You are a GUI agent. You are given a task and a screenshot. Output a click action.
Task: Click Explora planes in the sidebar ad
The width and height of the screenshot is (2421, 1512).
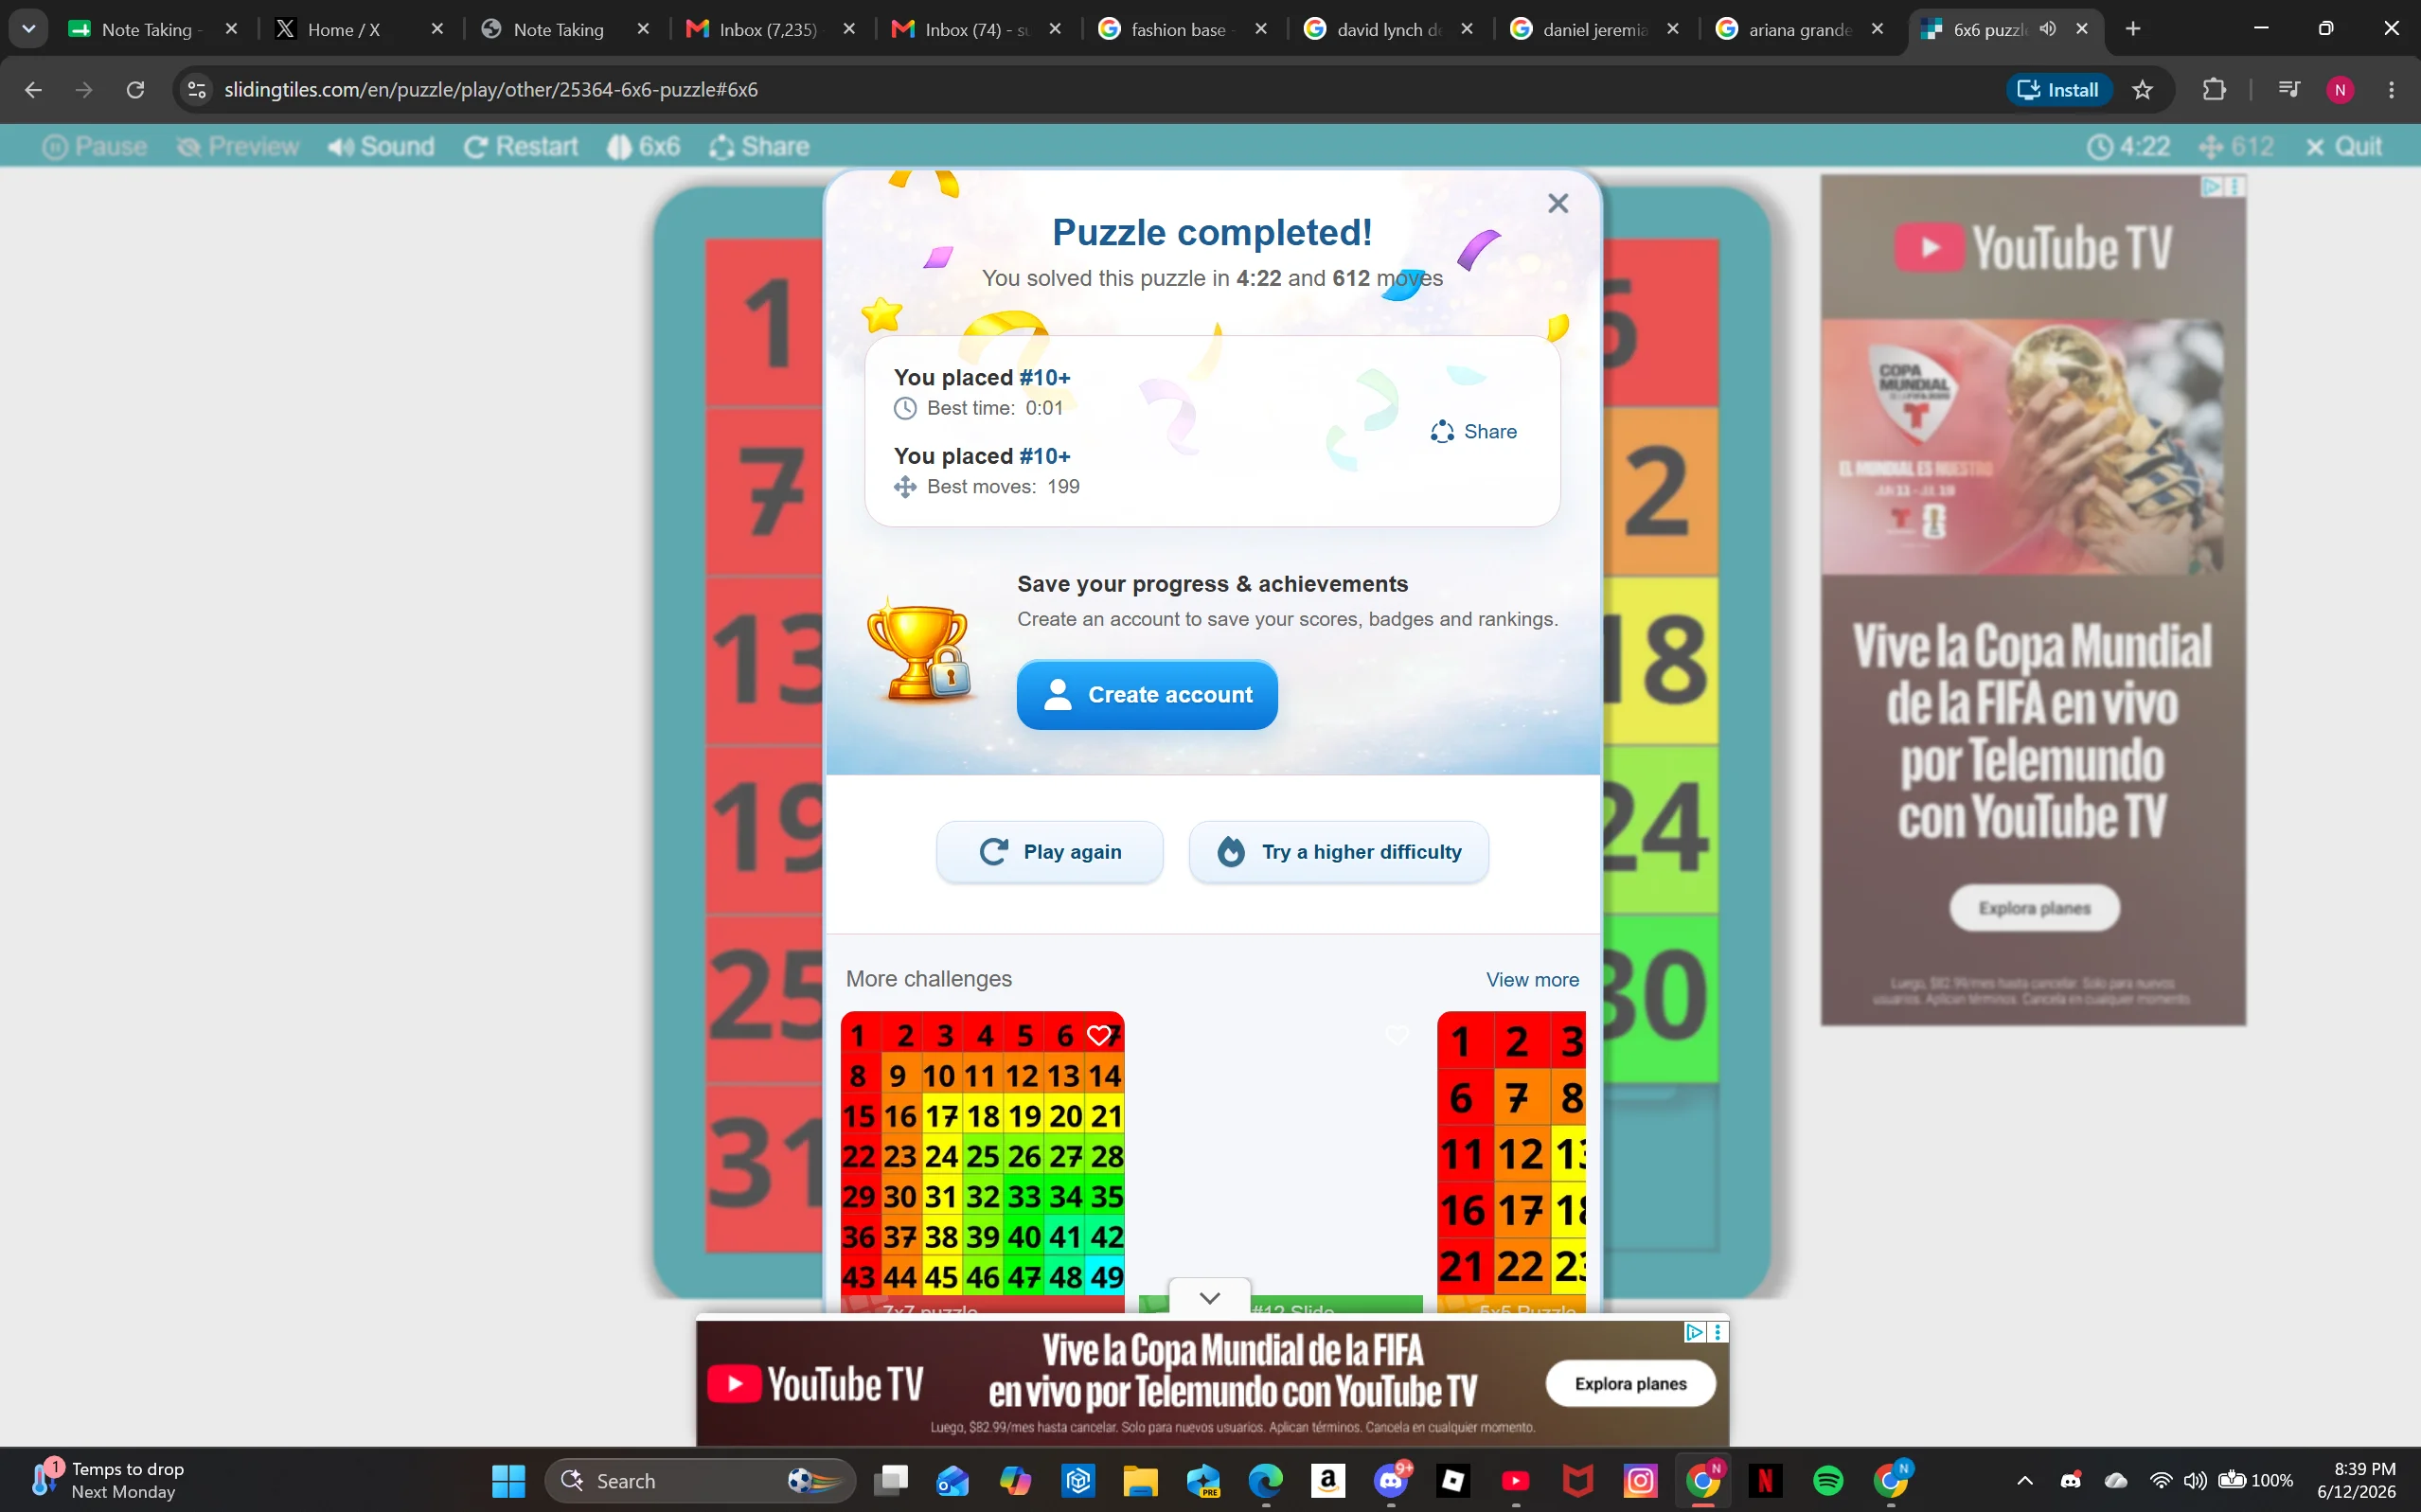2034,908
